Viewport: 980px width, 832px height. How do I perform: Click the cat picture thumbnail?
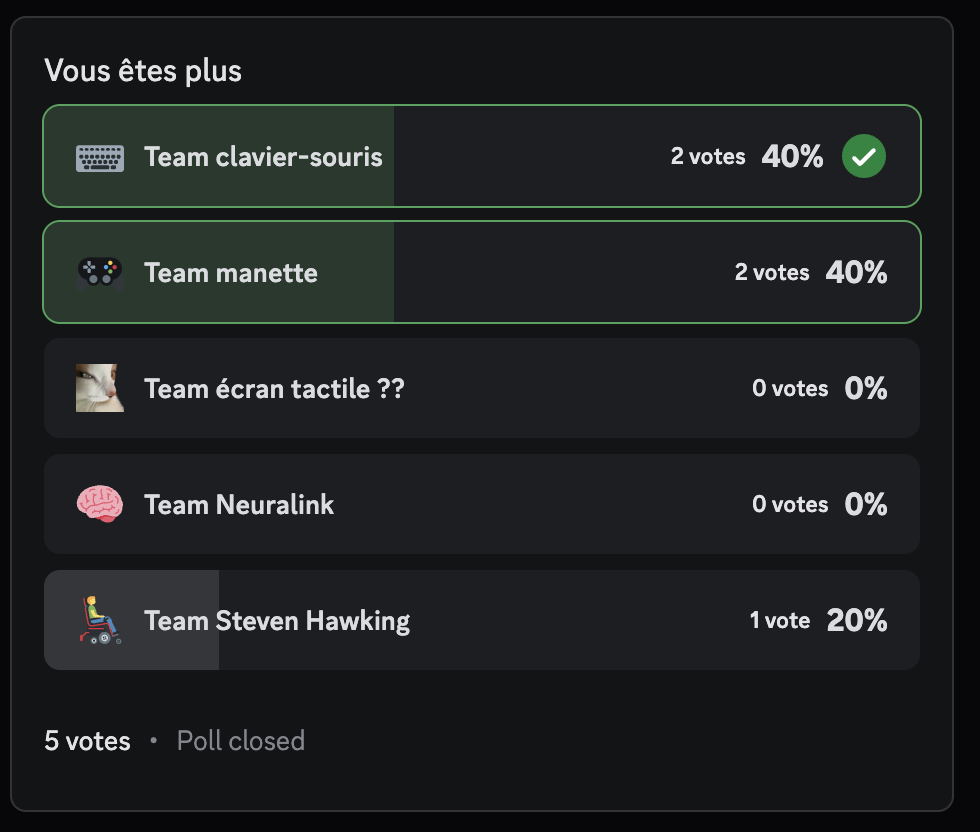coord(100,388)
